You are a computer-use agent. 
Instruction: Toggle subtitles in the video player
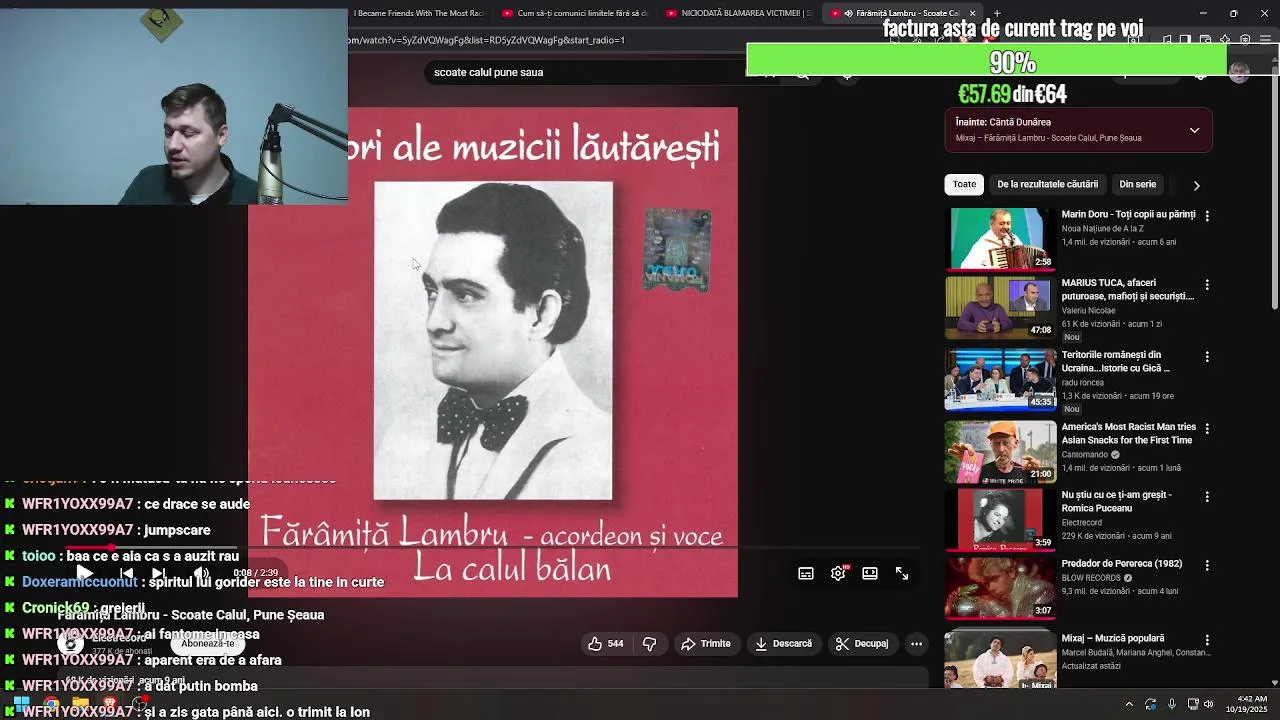click(806, 573)
